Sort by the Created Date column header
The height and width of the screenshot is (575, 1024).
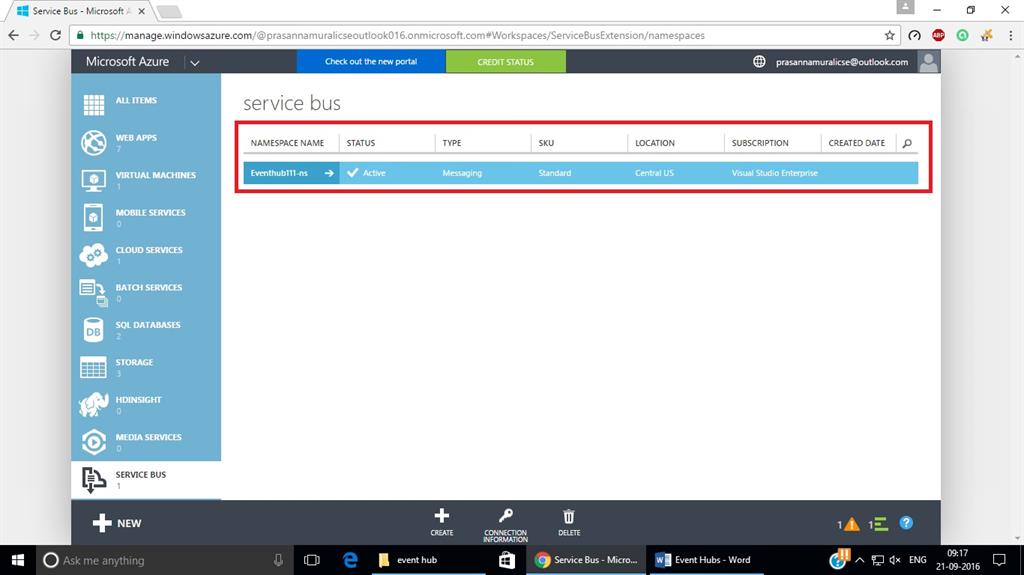(857, 143)
